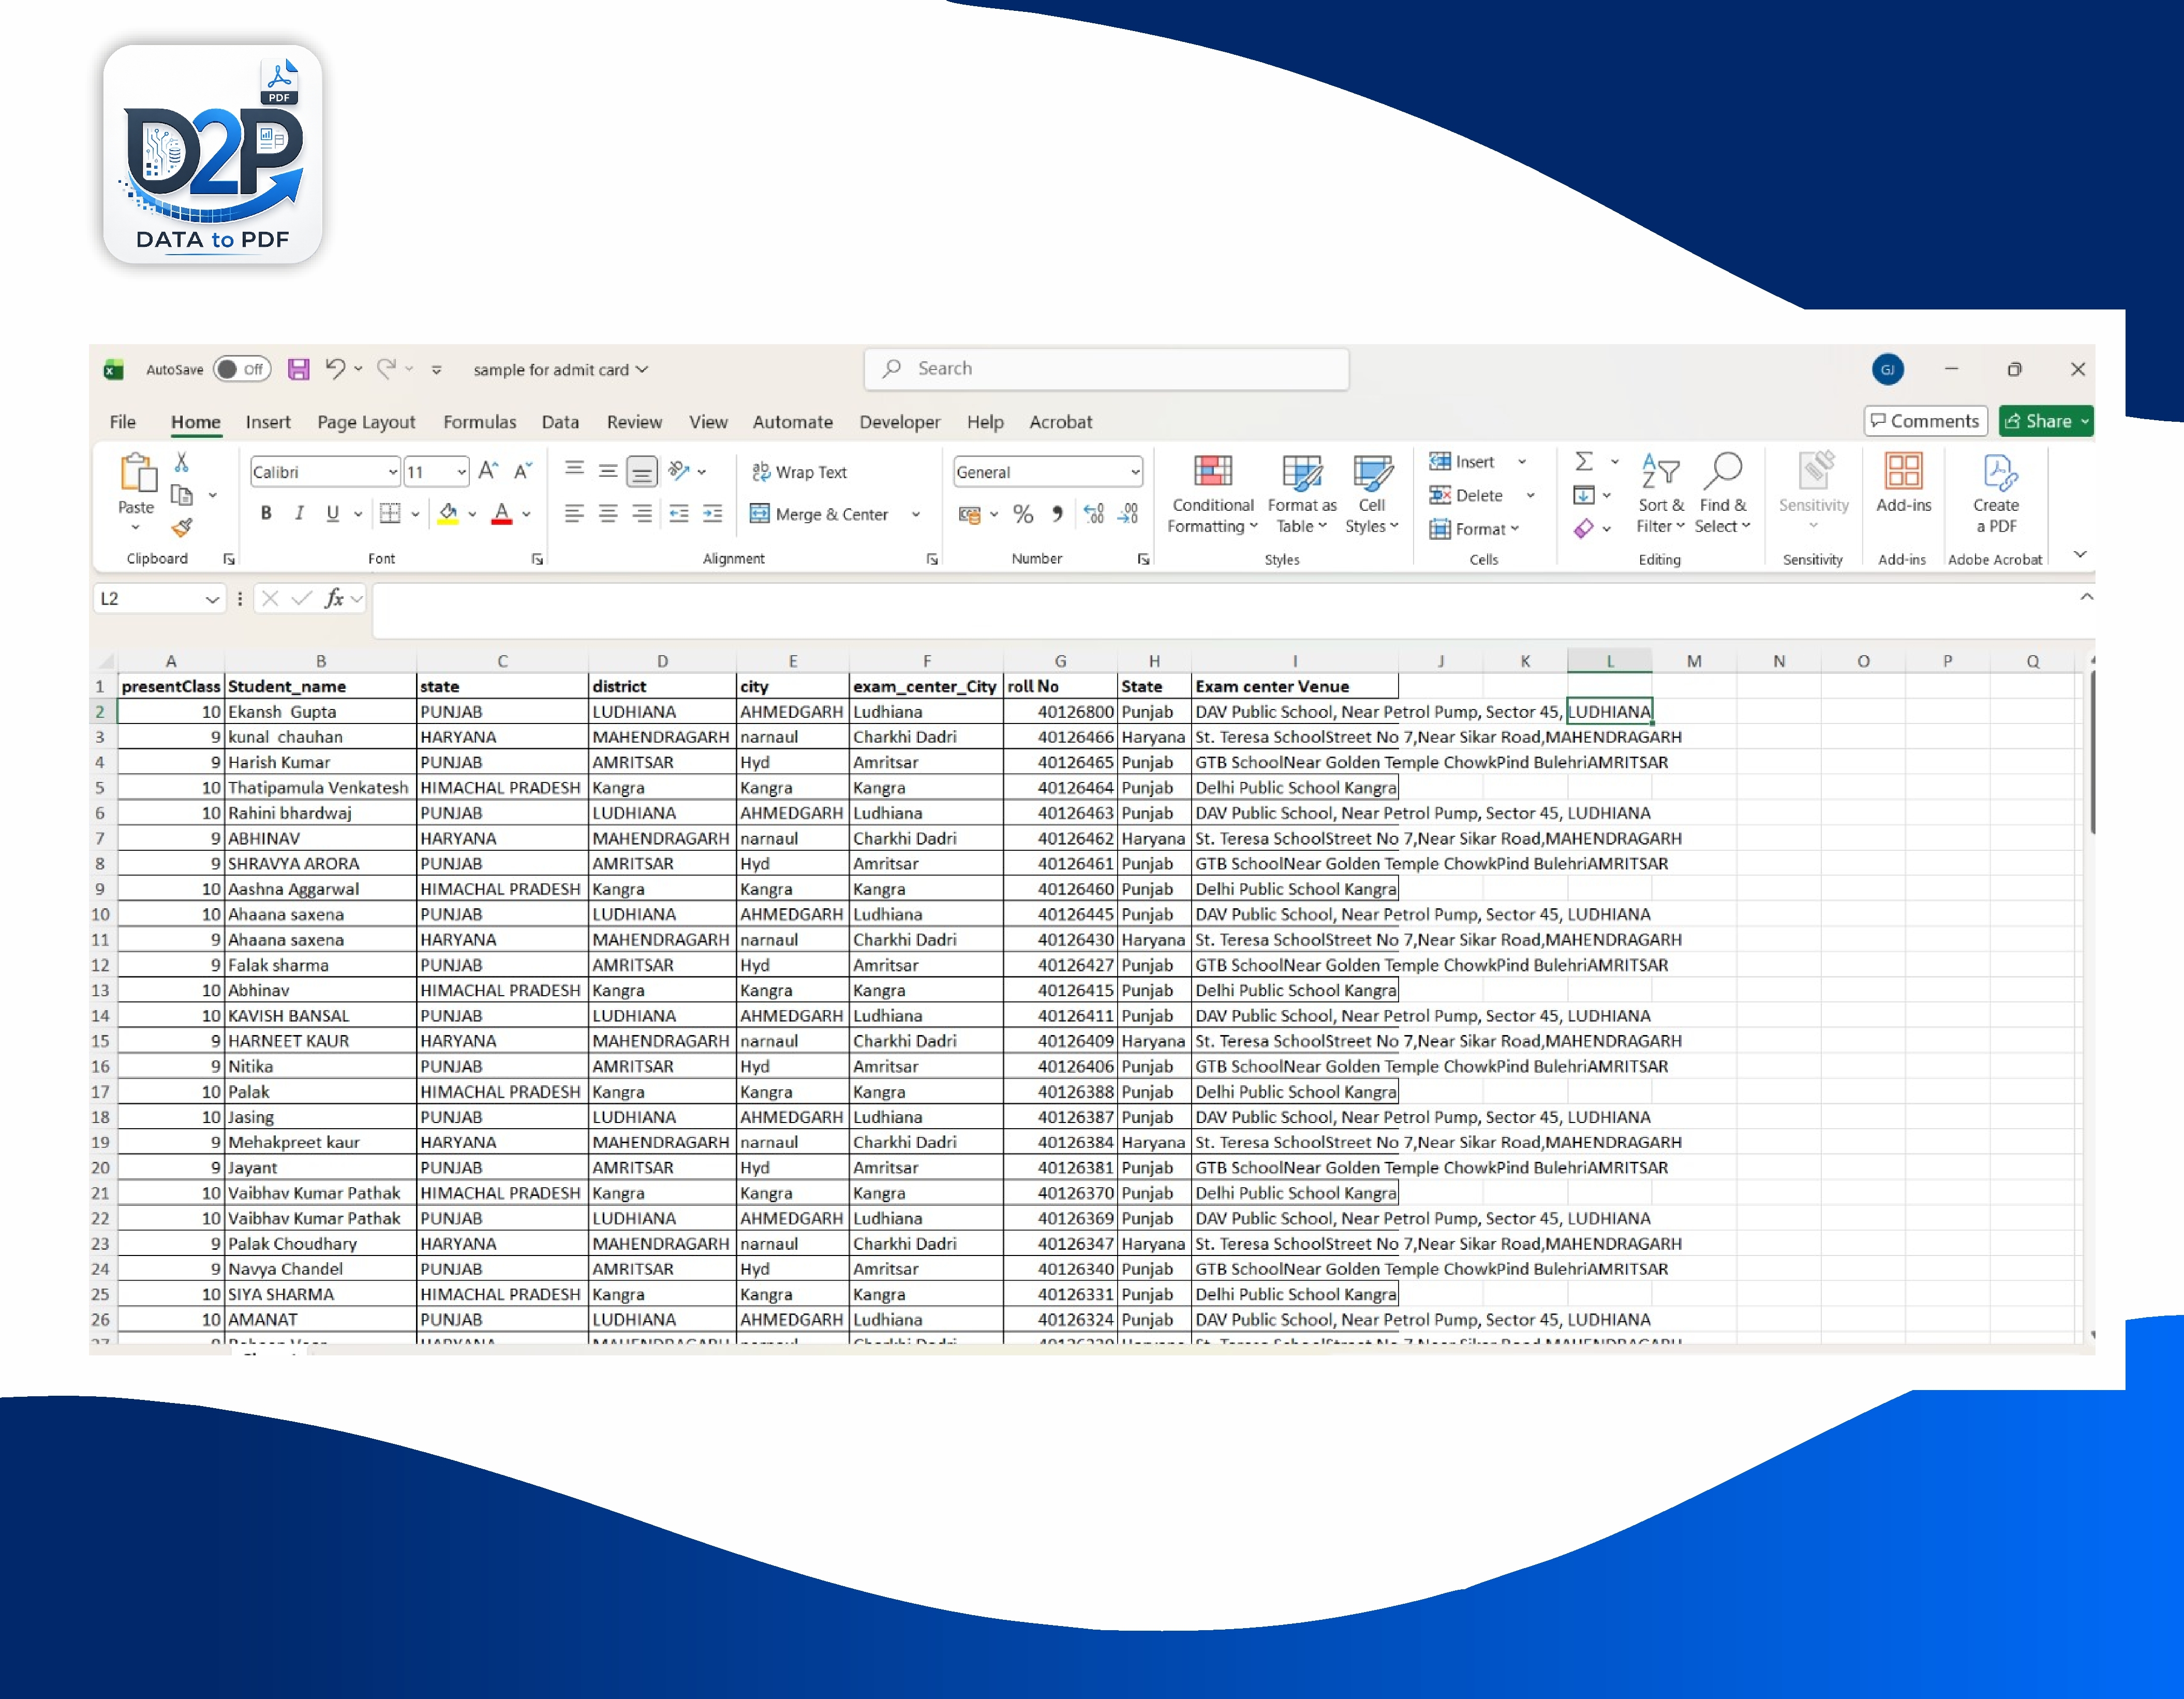Viewport: 2184px width, 1699px height.
Task: Click the Fill down icon
Action: pyautogui.click(x=1584, y=495)
